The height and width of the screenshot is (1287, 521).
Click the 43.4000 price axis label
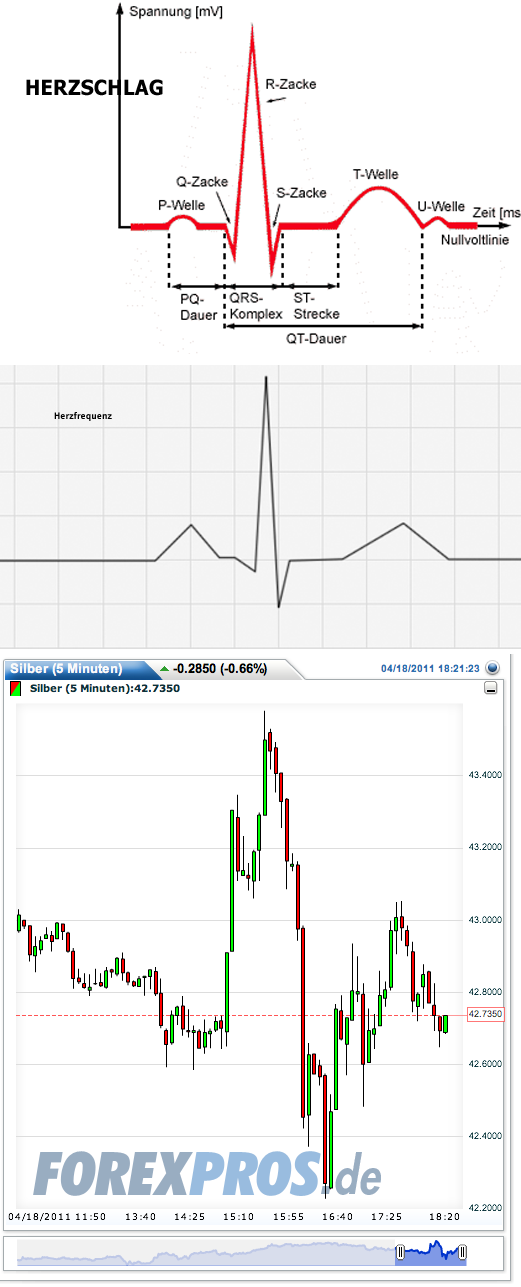(485, 775)
